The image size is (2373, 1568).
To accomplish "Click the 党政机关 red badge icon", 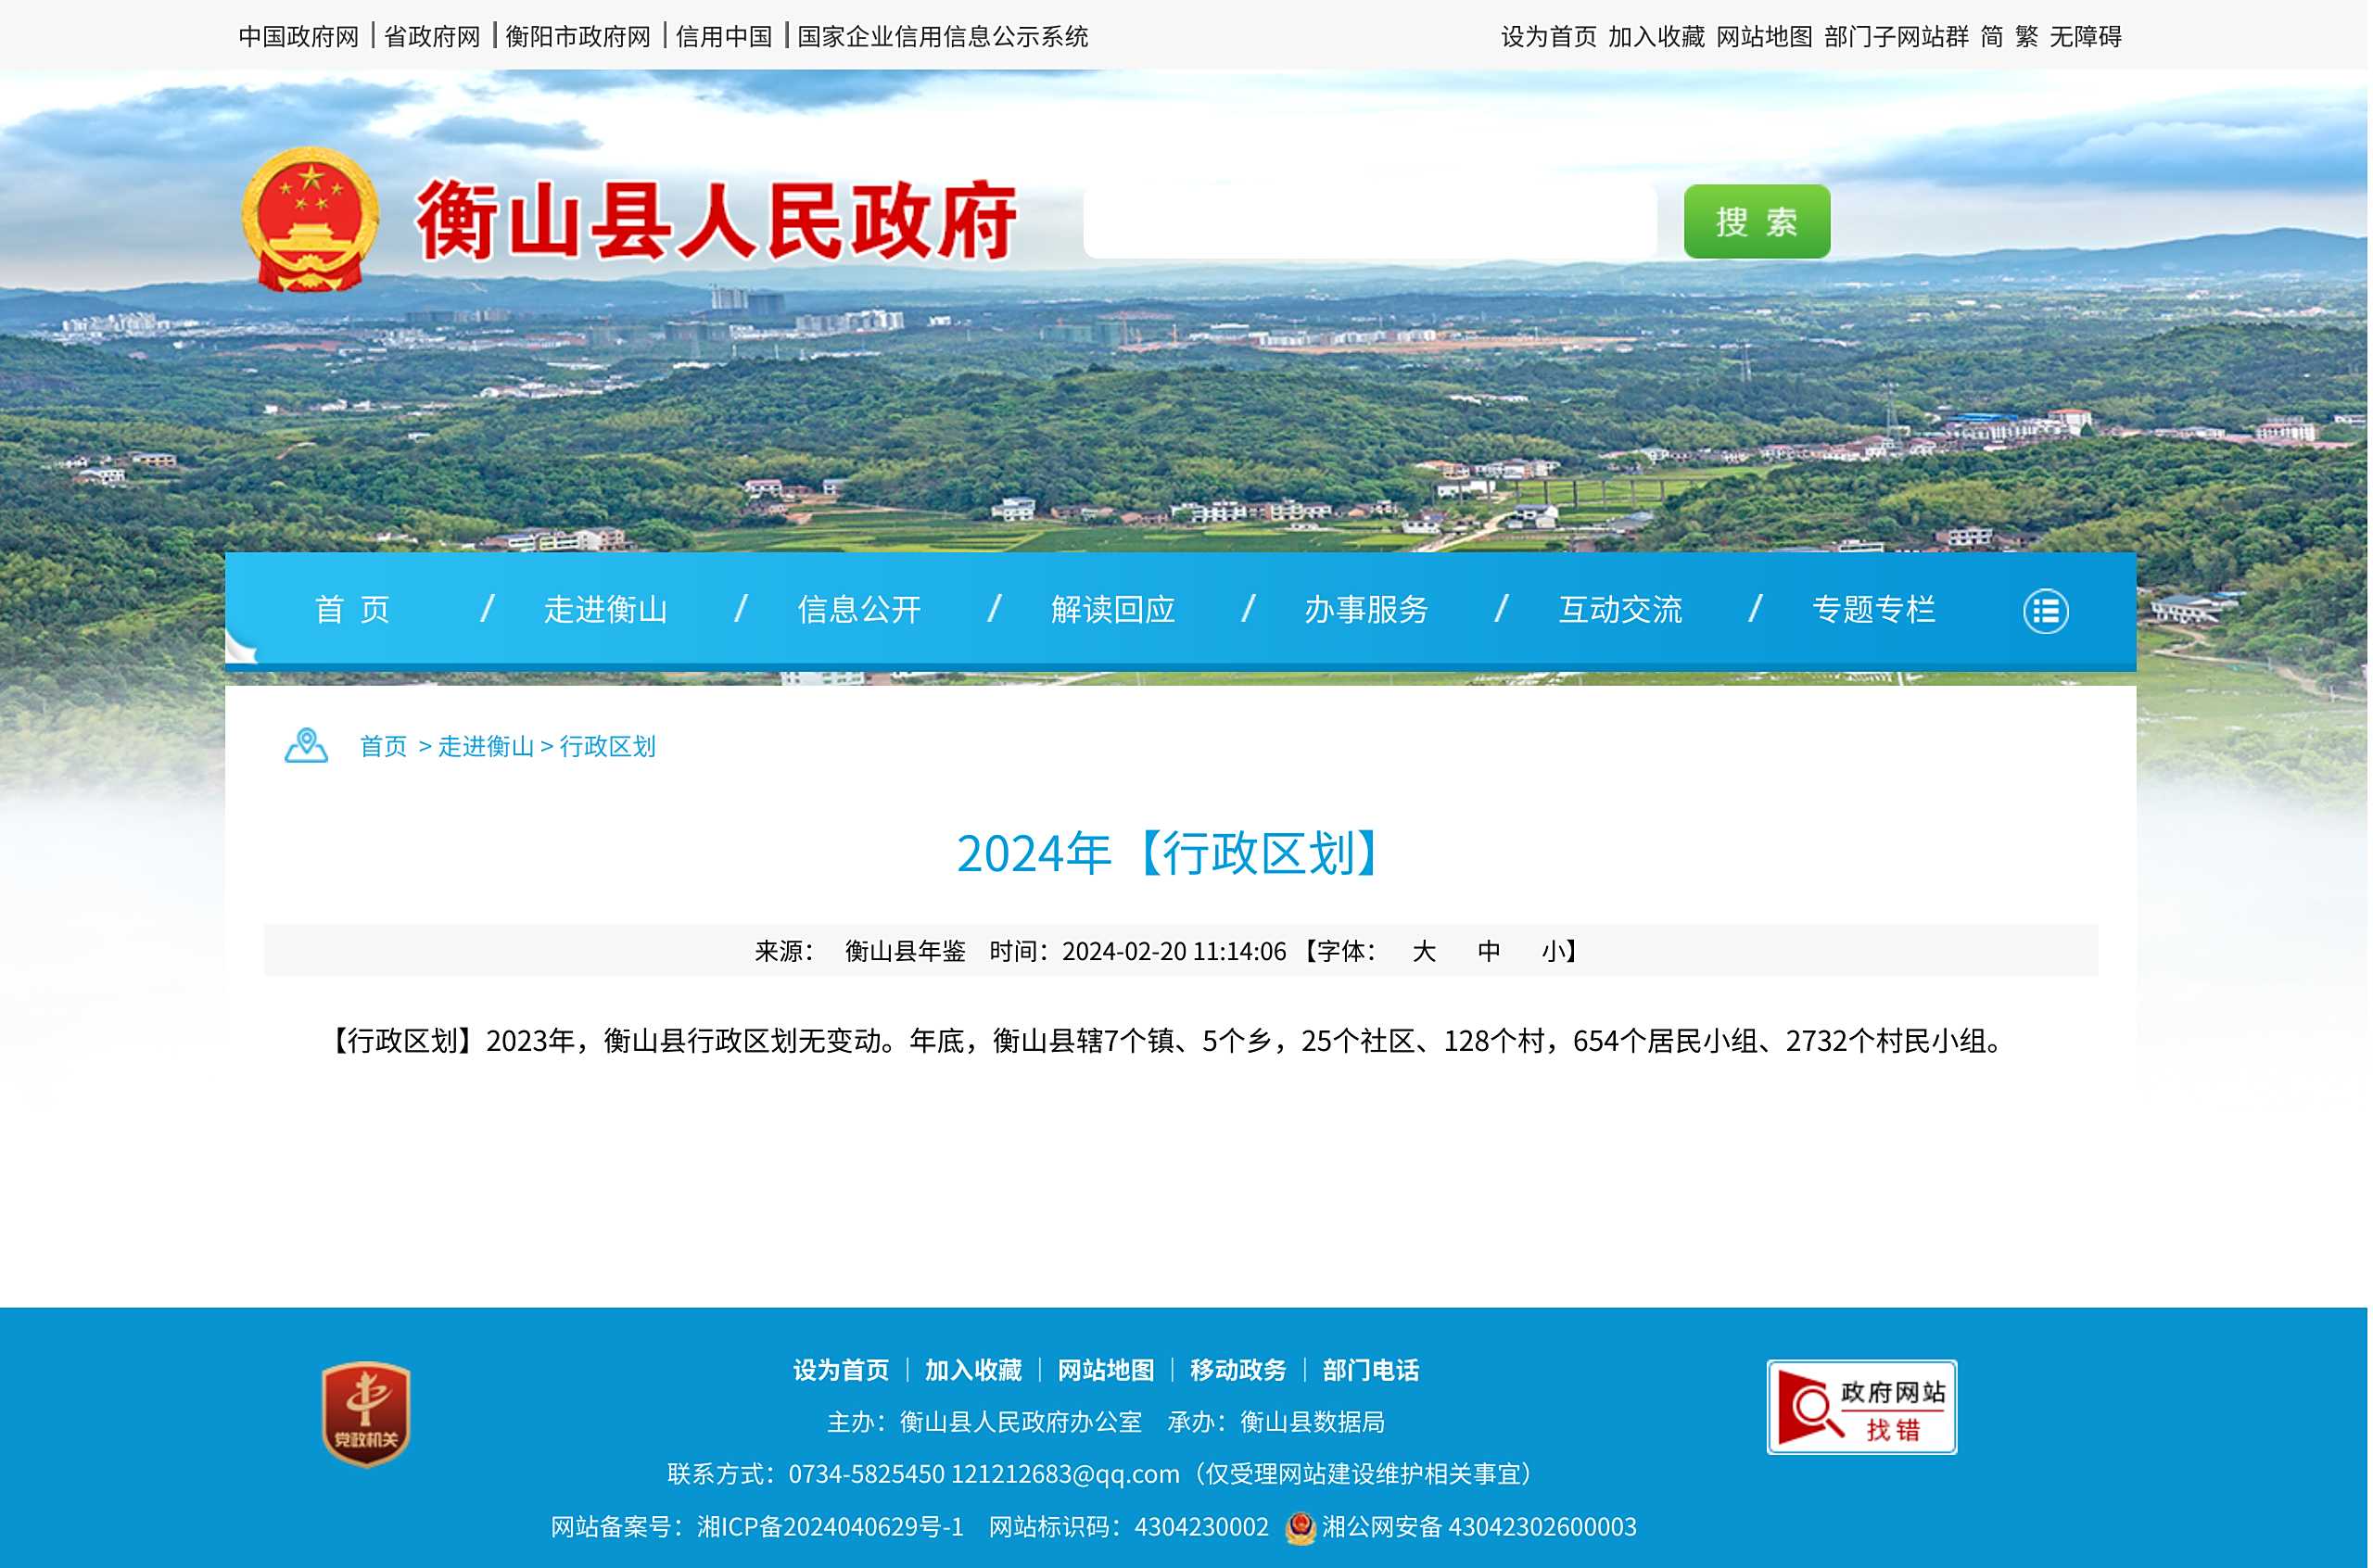I will pyautogui.click(x=366, y=1414).
